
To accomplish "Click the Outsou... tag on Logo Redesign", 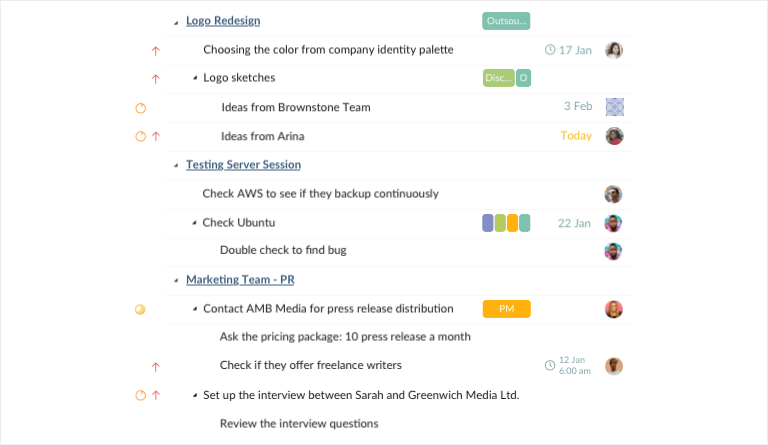I will pos(506,21).
